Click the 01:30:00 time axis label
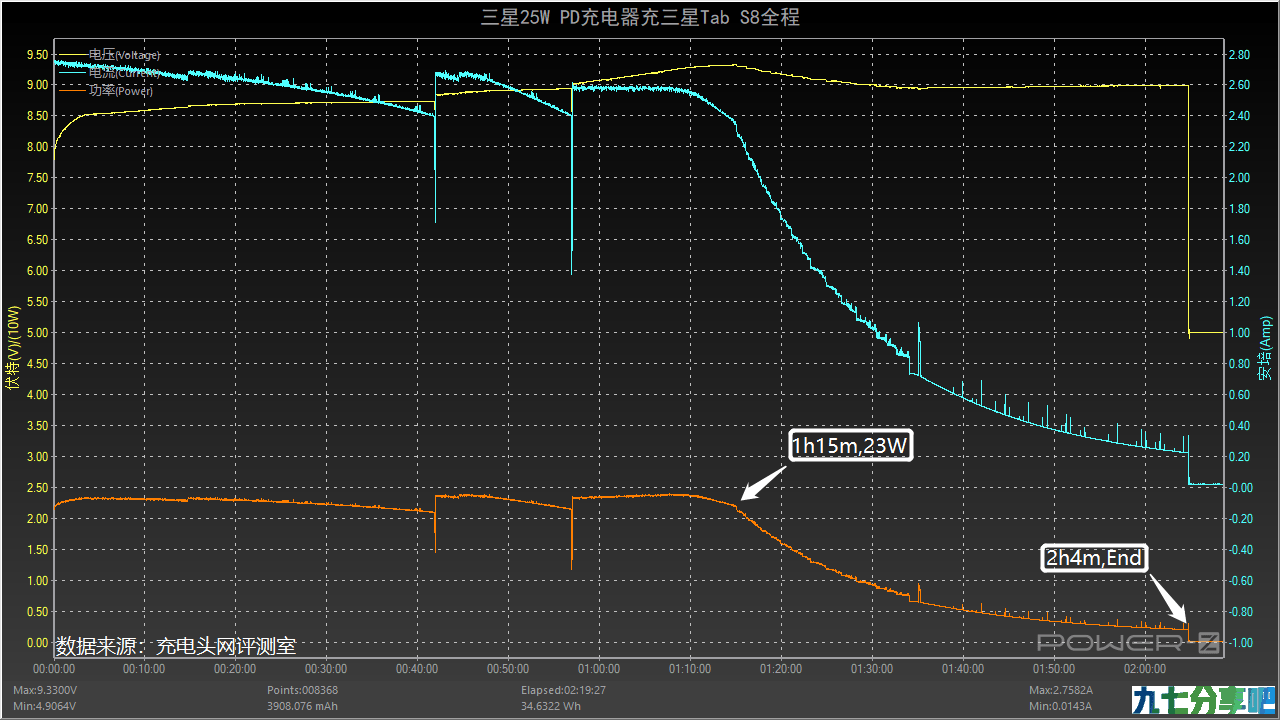Screen dimensions: 1280x720 [872, 669]
